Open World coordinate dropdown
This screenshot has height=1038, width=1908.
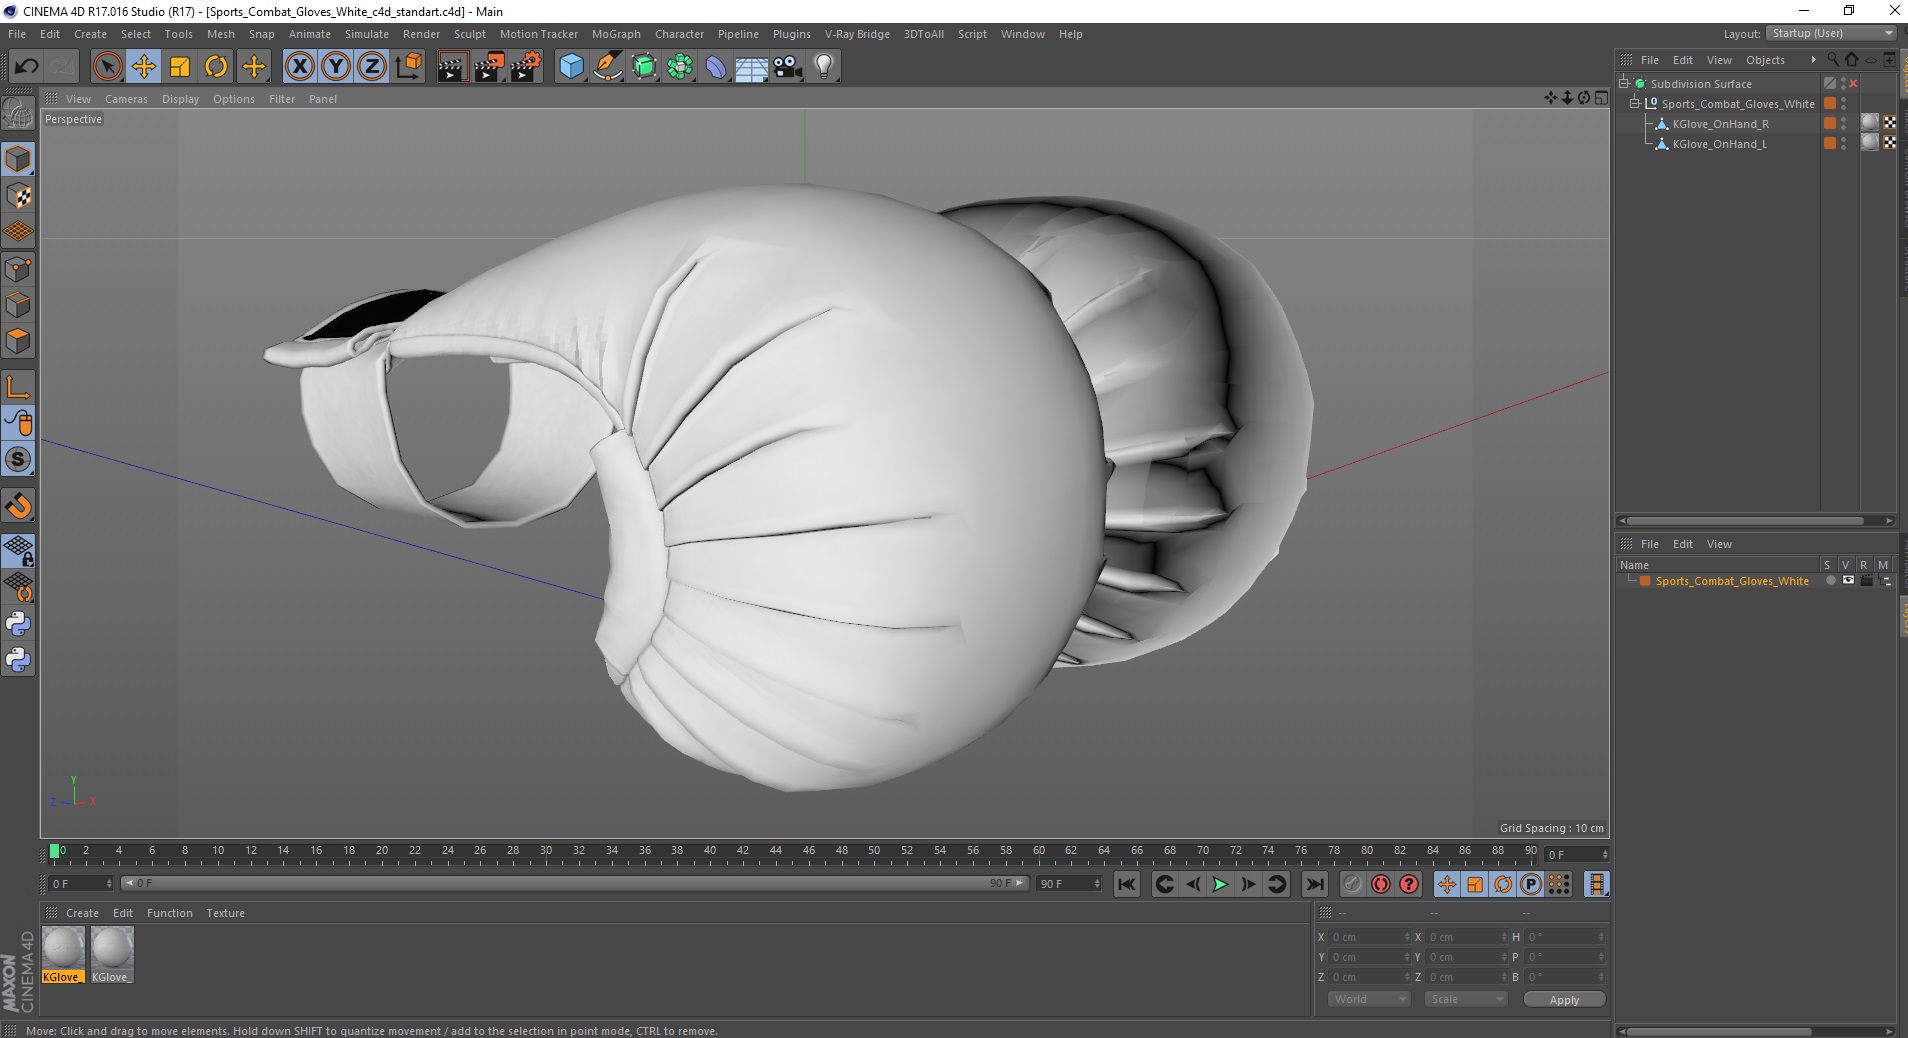[x=1368, y=999]
